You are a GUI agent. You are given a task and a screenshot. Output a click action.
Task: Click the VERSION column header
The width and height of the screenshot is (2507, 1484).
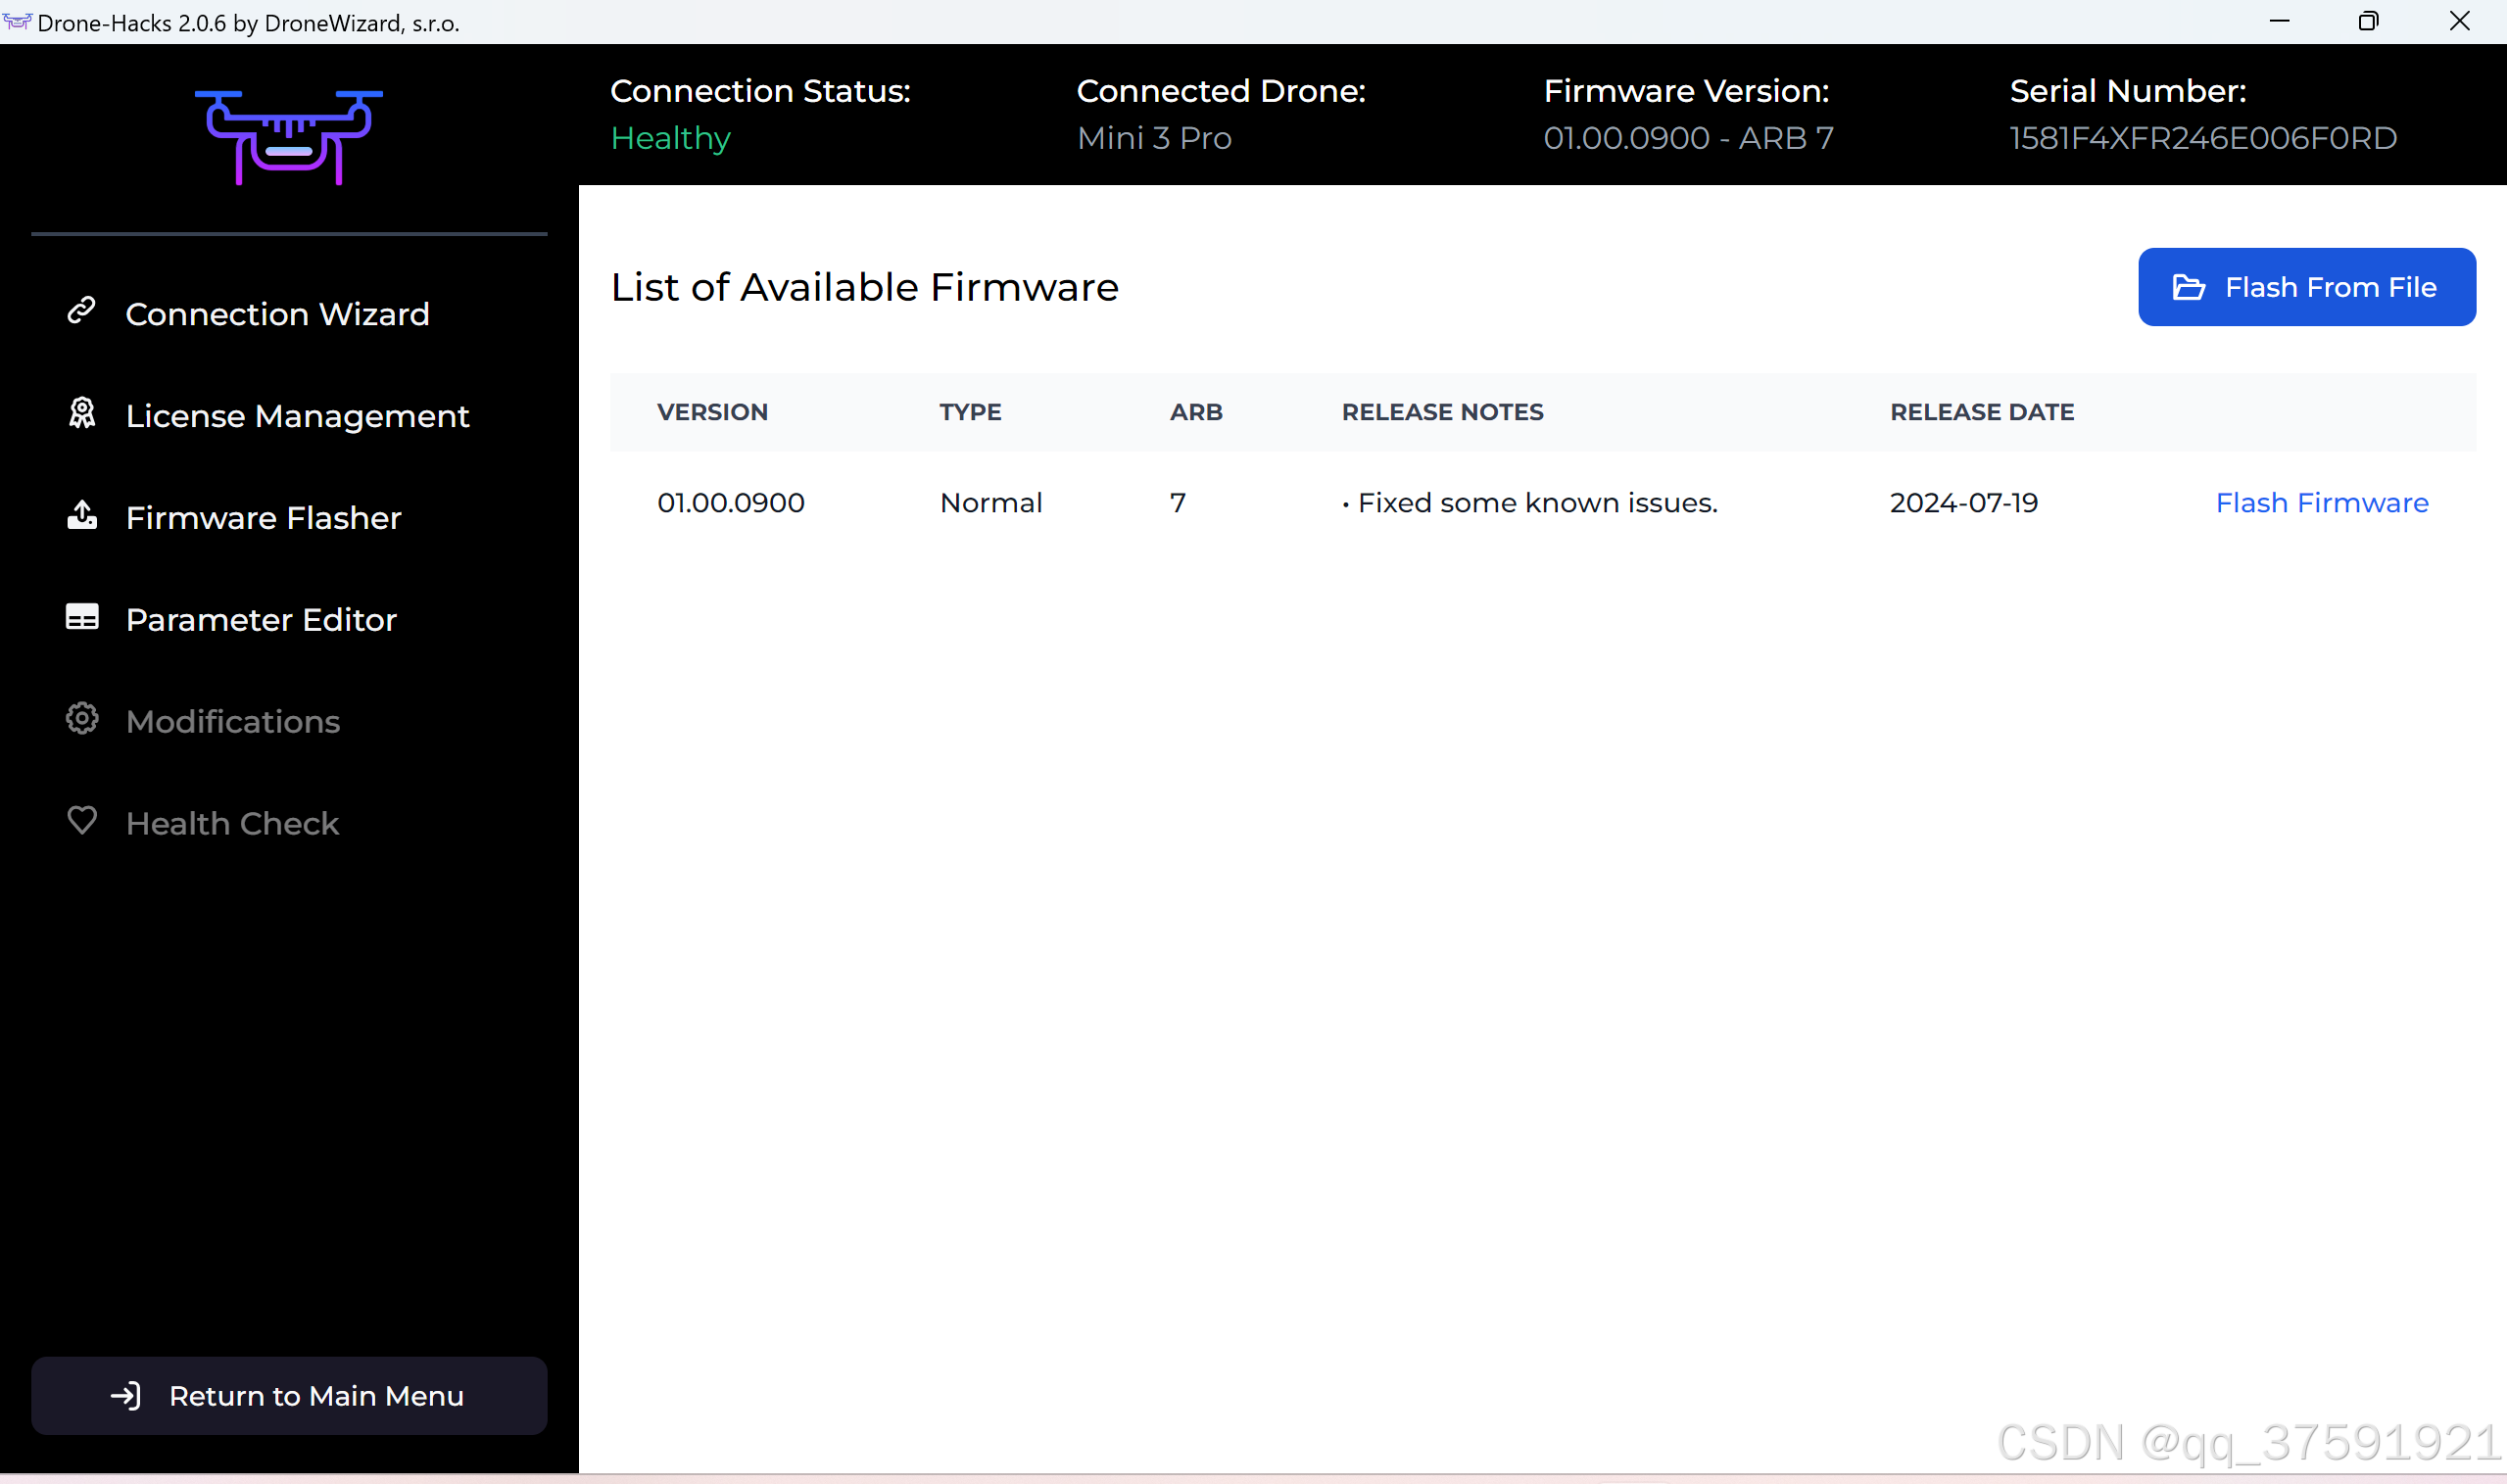[x=712, y=412]
